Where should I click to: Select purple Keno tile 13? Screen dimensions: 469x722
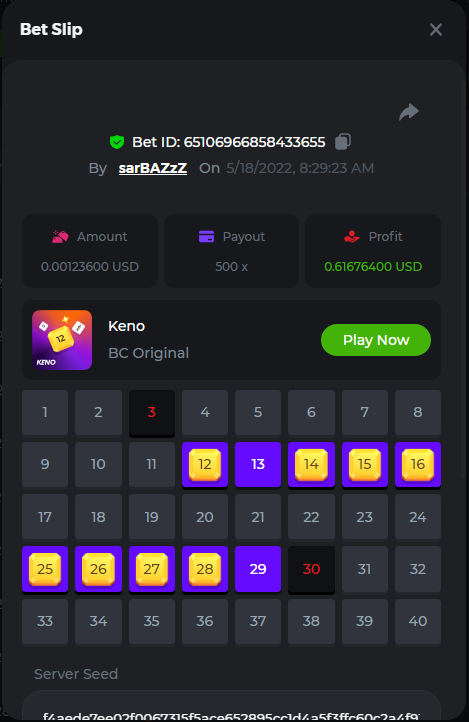258,465
